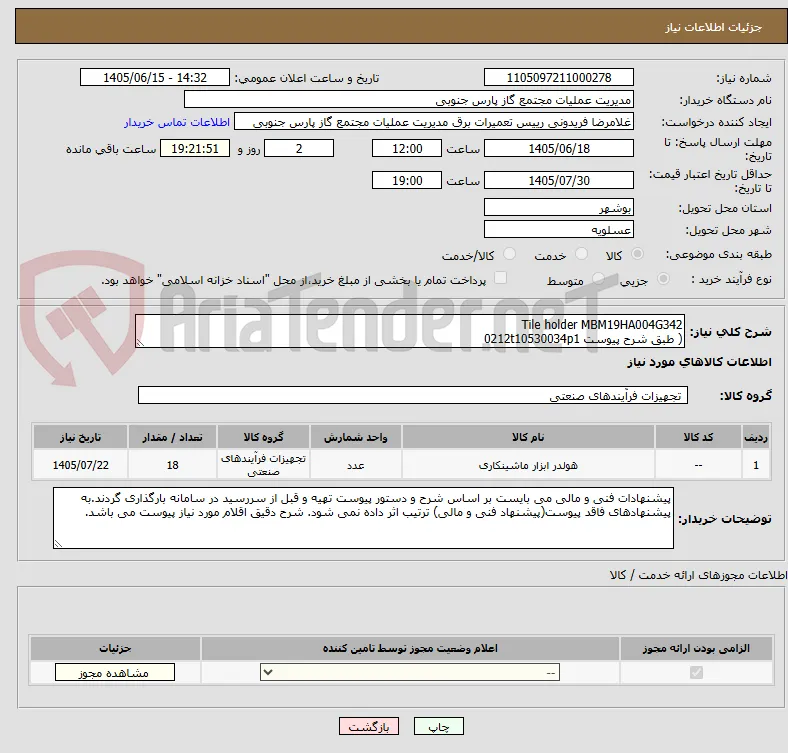The height and width of the screenshot is (753, 788).
Task: Click the buyer notes text area
Action: point(363,518)
